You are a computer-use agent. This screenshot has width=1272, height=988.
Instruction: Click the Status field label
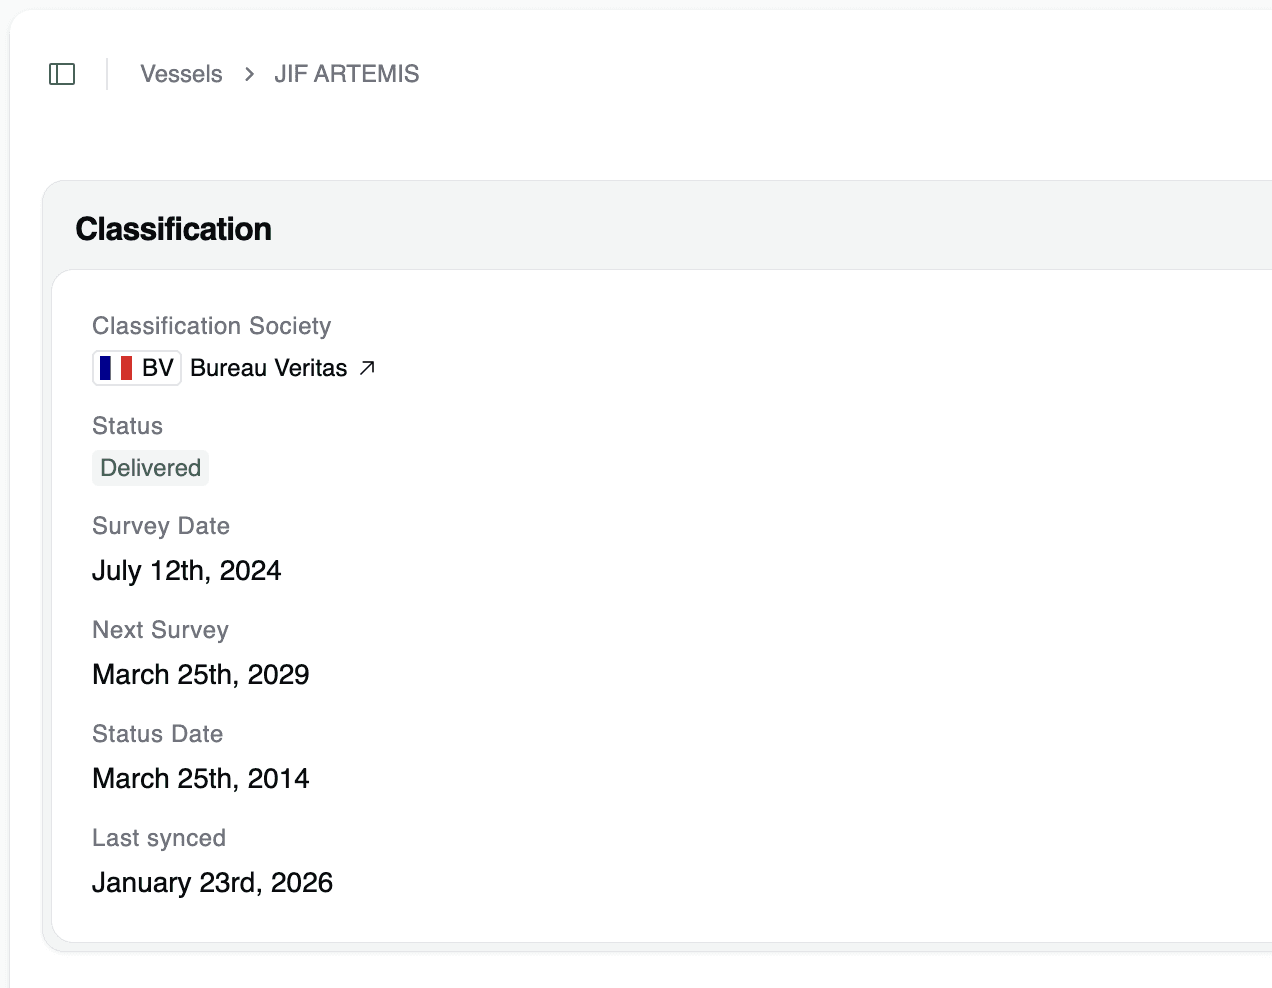[127, 426]
